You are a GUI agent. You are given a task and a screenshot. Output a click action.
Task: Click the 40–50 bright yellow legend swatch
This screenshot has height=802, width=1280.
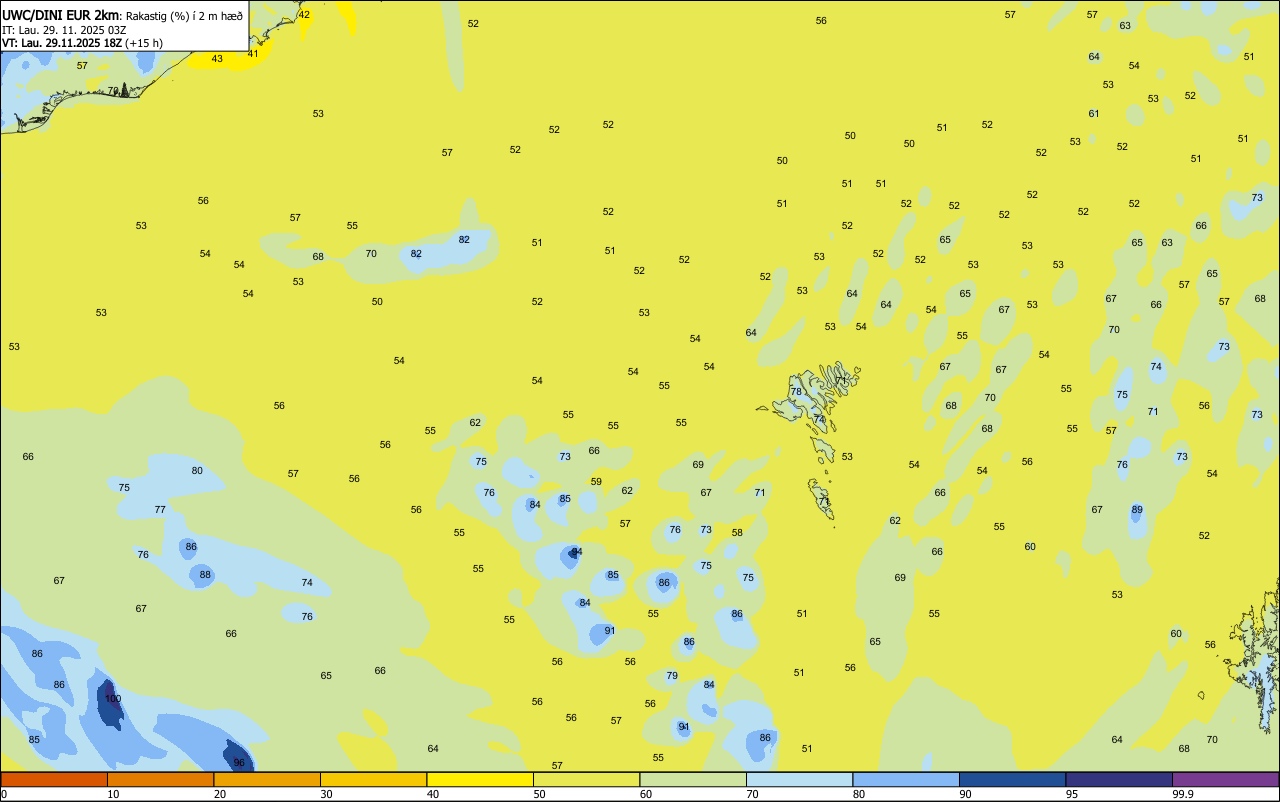tap(480, 779)
